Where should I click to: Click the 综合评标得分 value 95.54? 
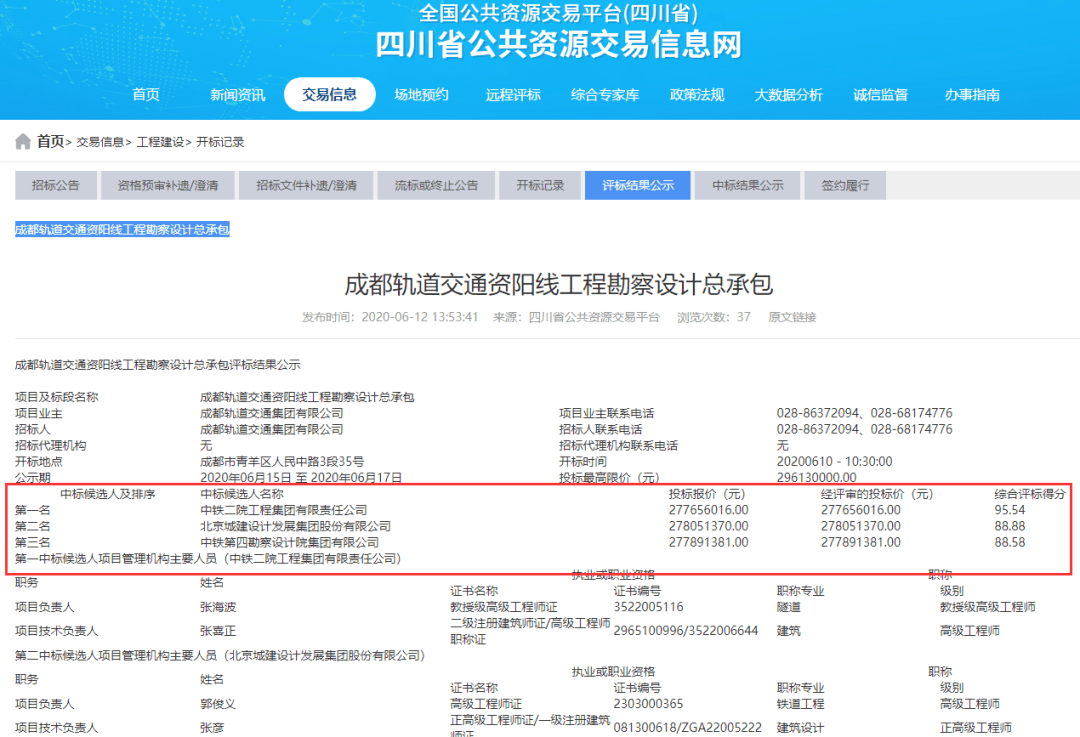click(1010, 510)
